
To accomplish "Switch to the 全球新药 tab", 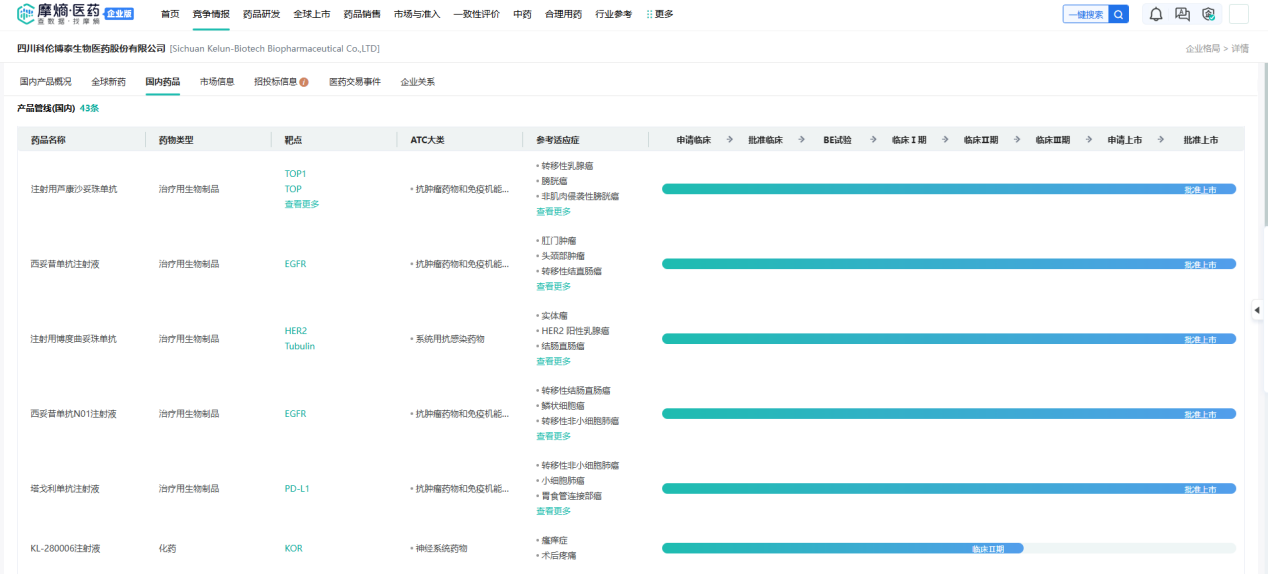I will click(x=108, y=82).
